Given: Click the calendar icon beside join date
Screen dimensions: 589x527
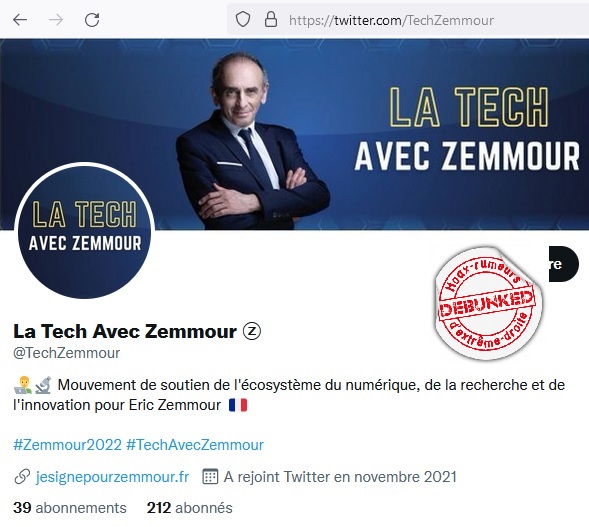Looking at the screenshot, I should (x=210, y=476).
